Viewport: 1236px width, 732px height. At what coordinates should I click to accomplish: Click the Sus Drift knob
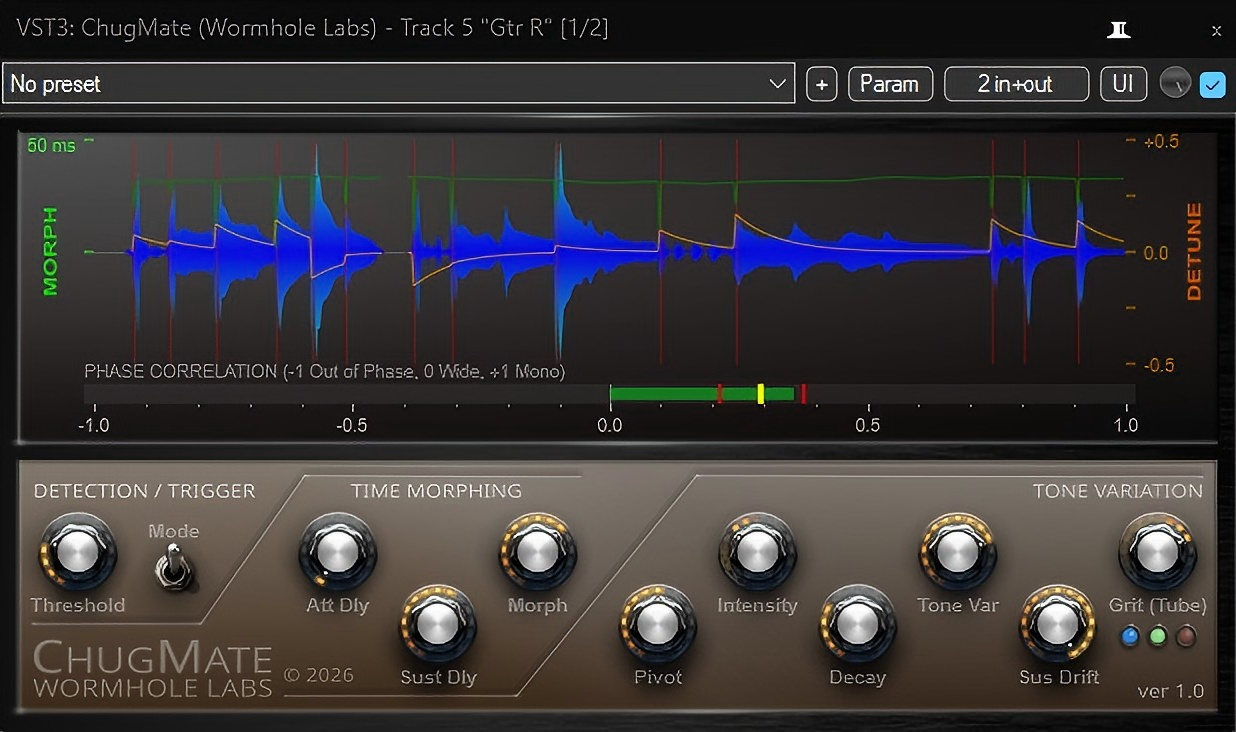pyautogui.click(x=1058, y=624)
